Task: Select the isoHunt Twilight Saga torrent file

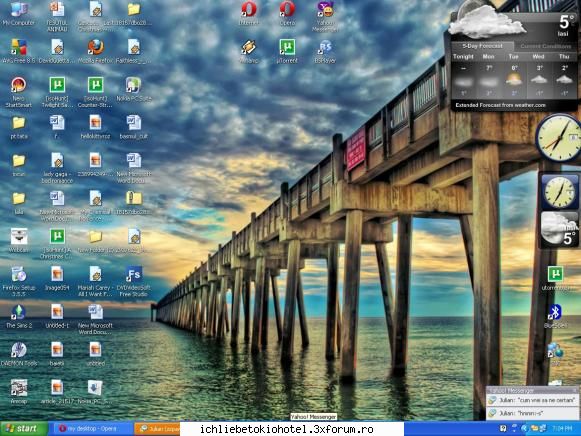Action: [x=57, y=93]
